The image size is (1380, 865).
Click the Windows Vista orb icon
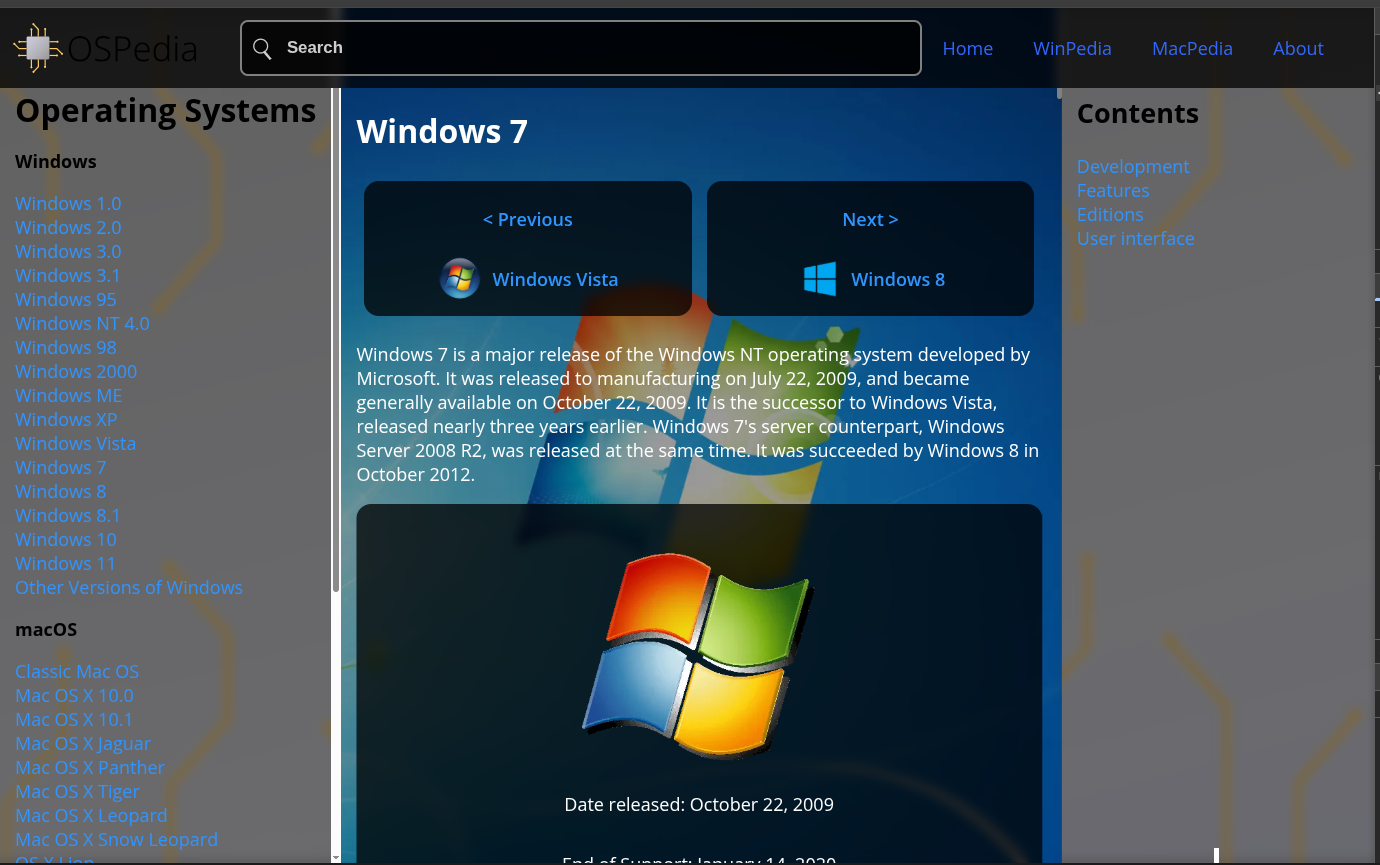[x=460, y=279]
